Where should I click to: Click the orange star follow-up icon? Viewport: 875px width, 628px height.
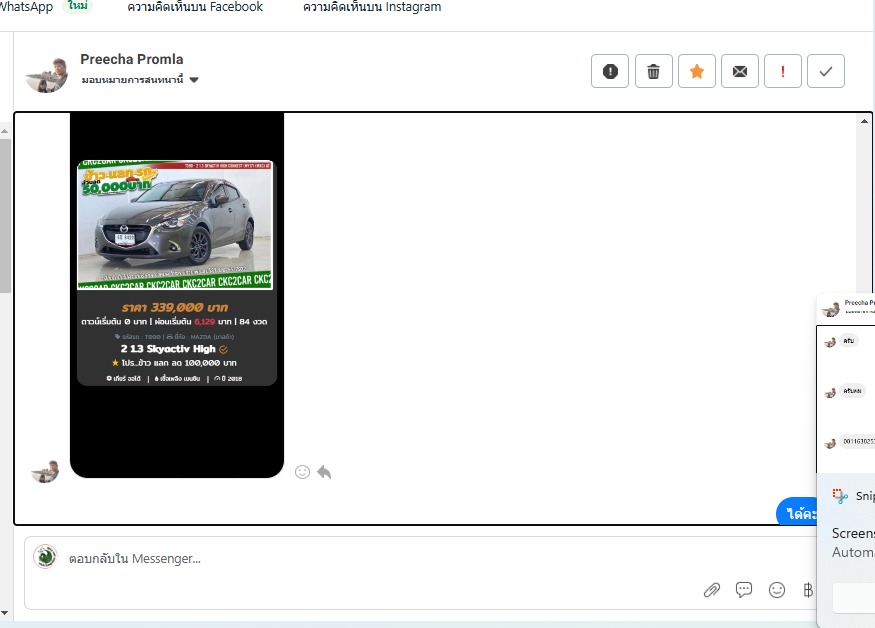coord(697,72)
